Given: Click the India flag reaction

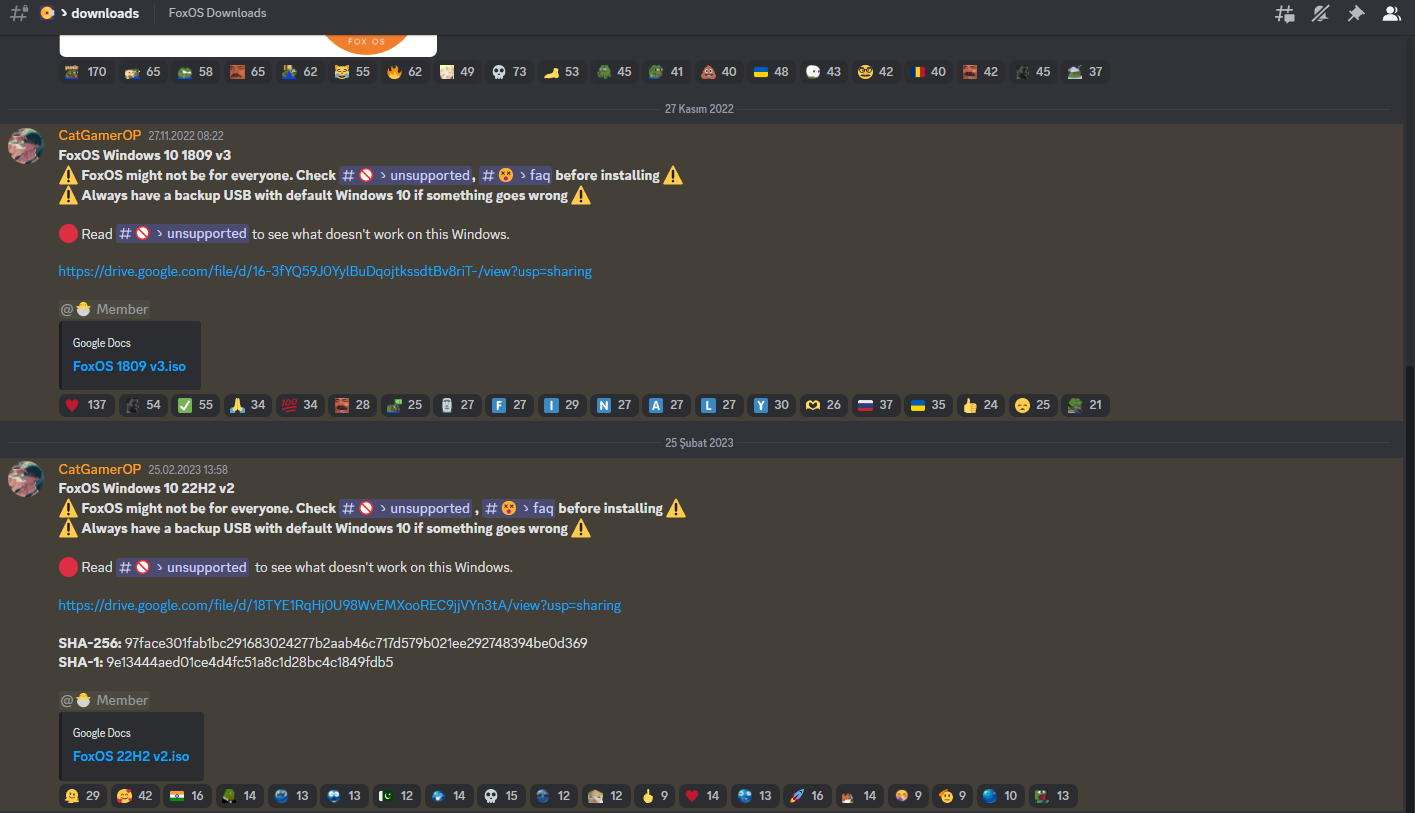Looking at the screenshot, I should click(x=186, y=796).
